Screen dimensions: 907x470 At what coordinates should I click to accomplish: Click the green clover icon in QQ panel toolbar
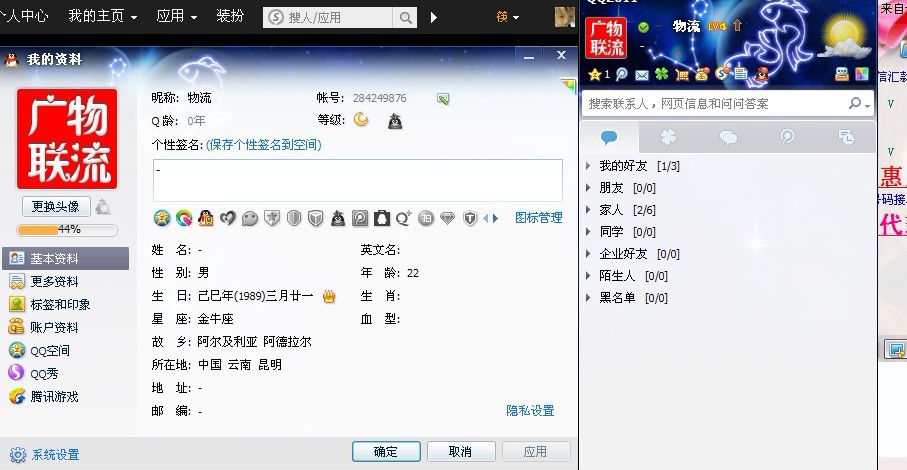[x=661, y=74]
